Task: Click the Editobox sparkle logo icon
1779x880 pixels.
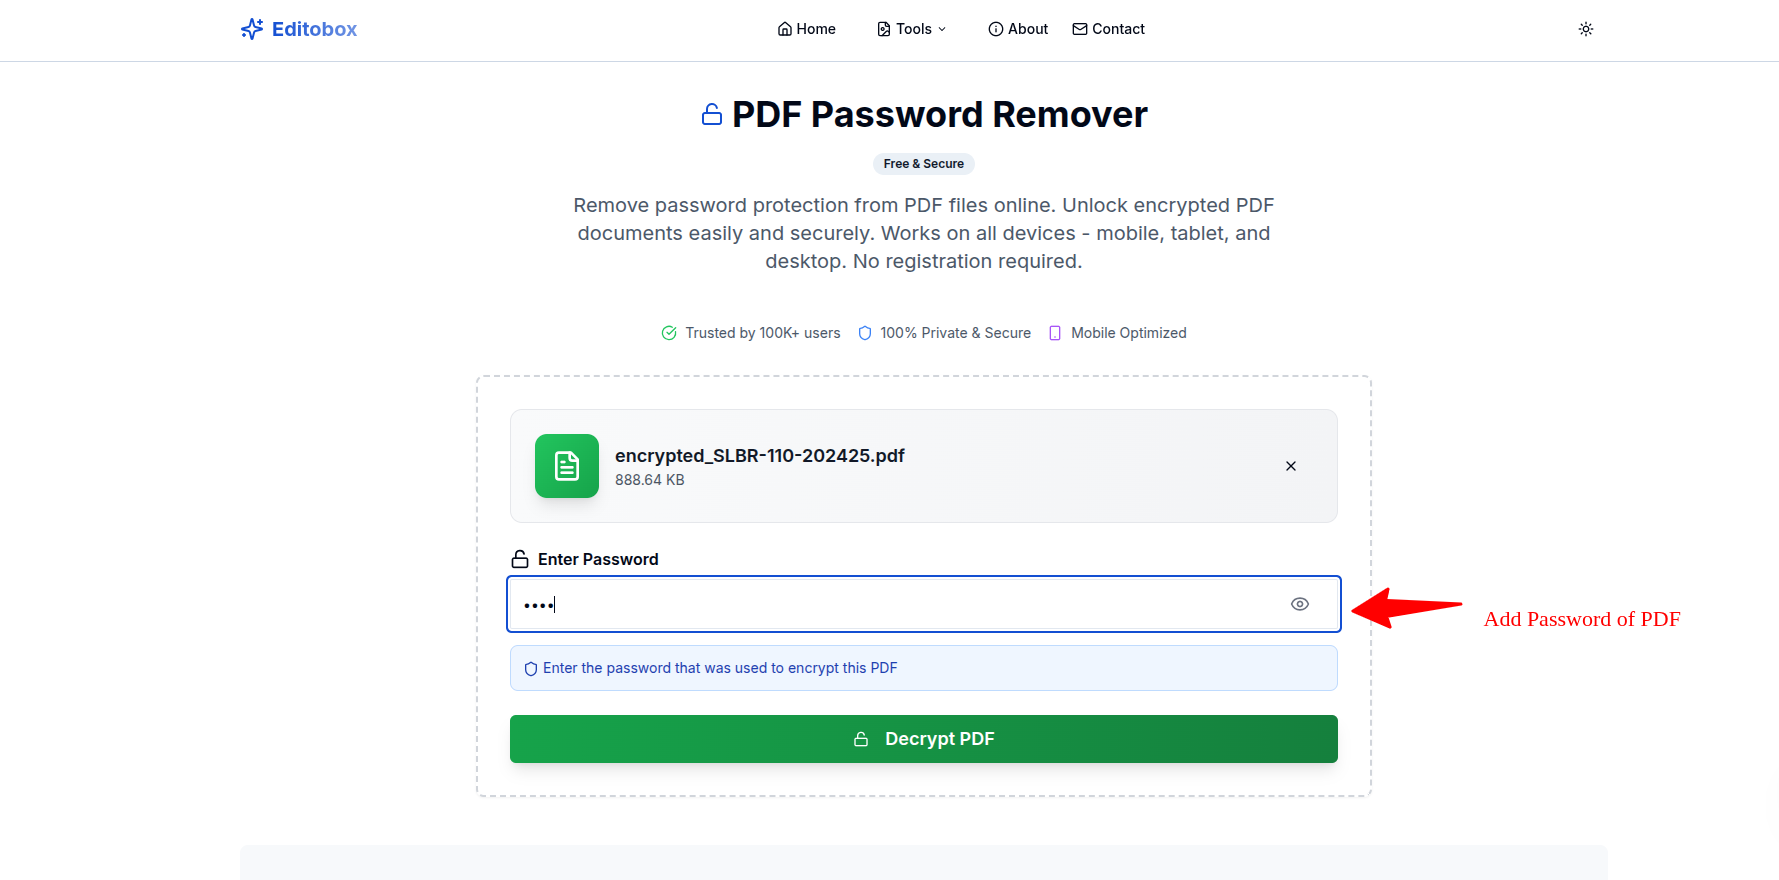Action: click(252, 29)
